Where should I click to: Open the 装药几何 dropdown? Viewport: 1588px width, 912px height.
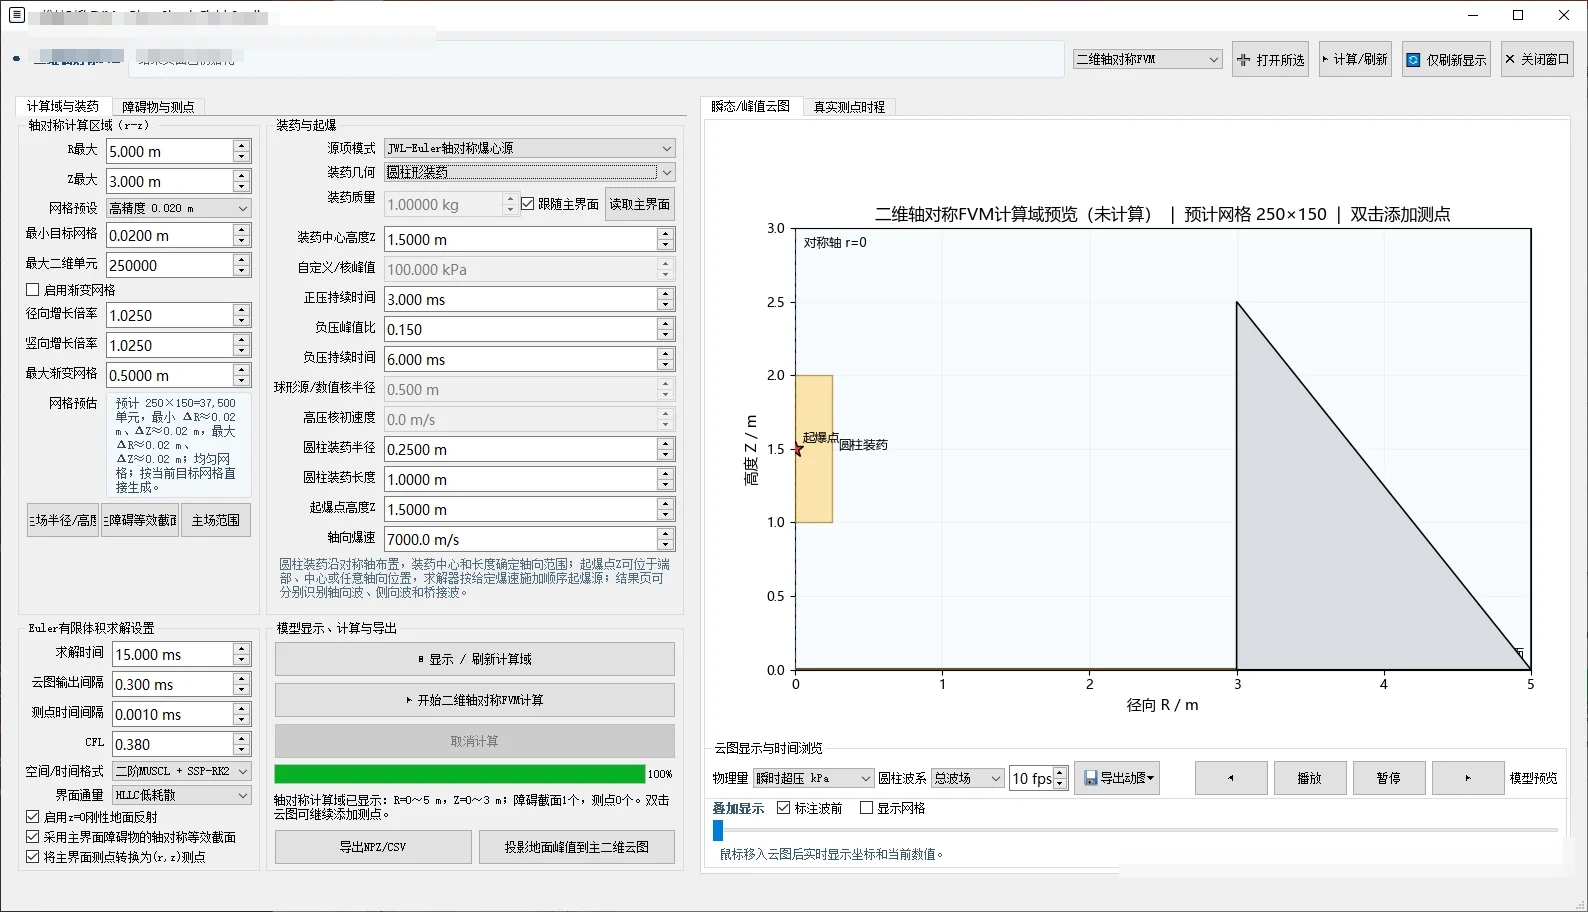pyautogui.click(x=530, y=172)
